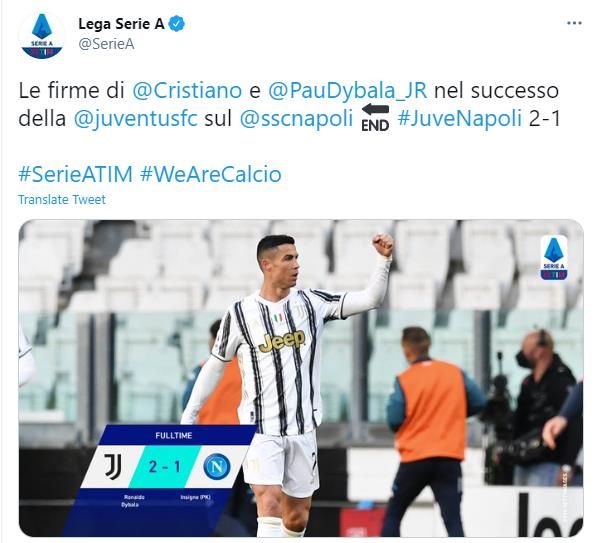Image resolution: width=600 pixels, height=543 pixels.
Task: Open the @SerieA handle link
Action: tap(106, 44)
